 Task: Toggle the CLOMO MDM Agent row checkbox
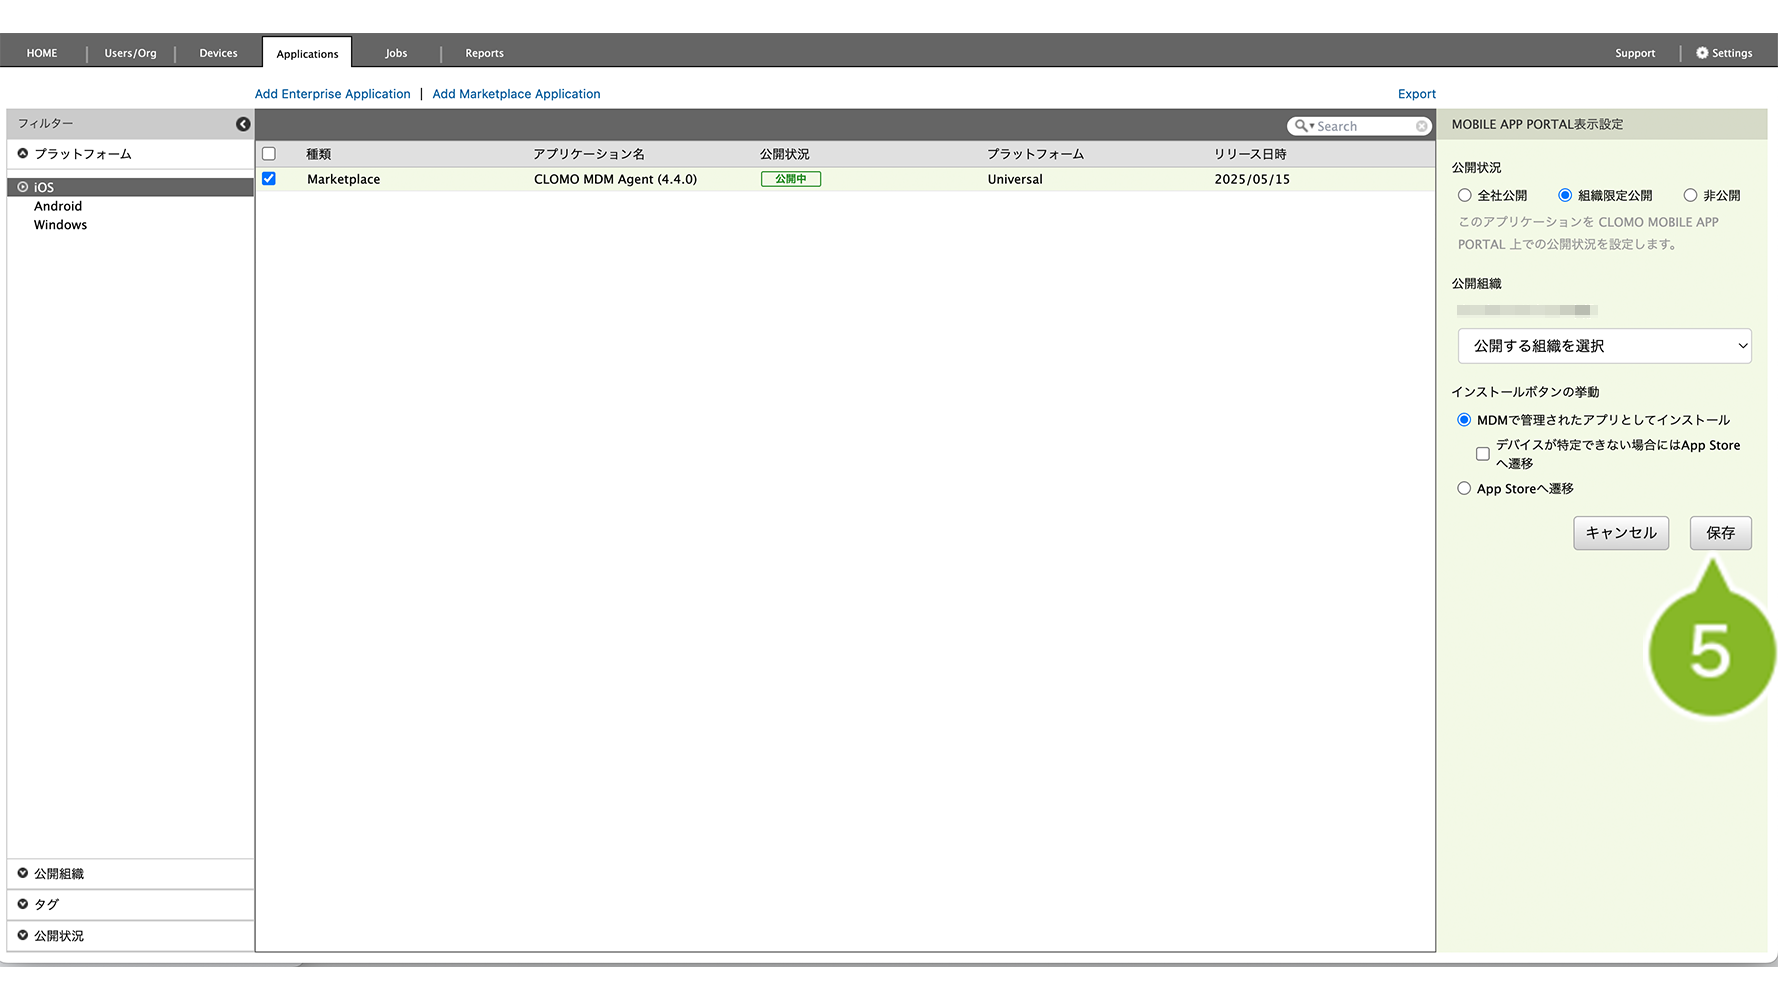[x=269, y=179]
